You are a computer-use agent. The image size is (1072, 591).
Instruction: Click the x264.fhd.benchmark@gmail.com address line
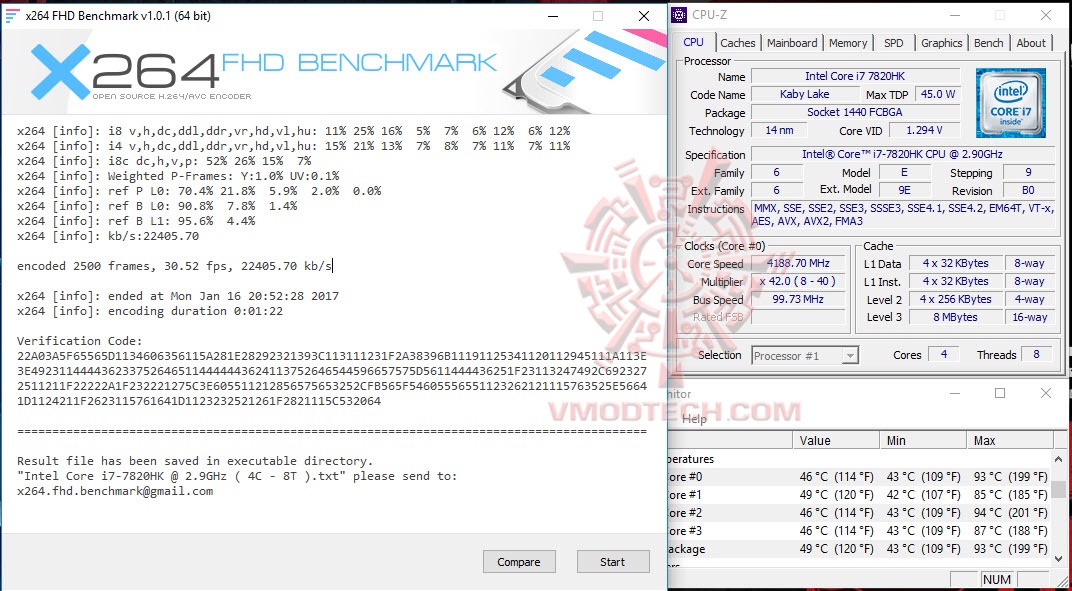pos(115,491)
